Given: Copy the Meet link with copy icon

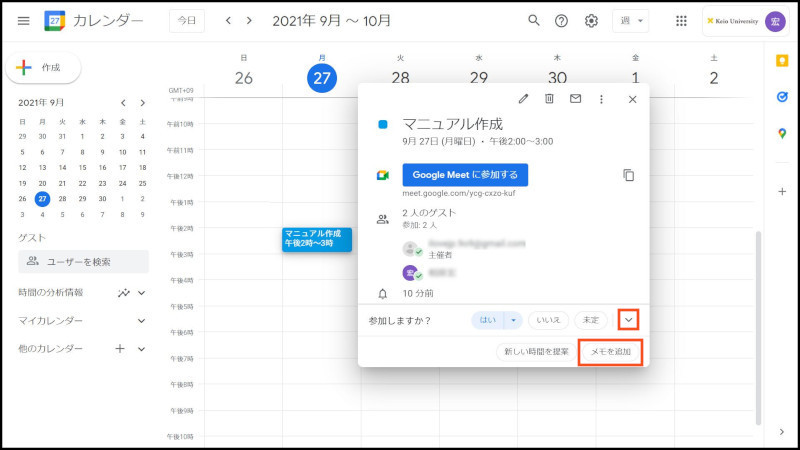Looking at the screenshot, I should 628,175.
